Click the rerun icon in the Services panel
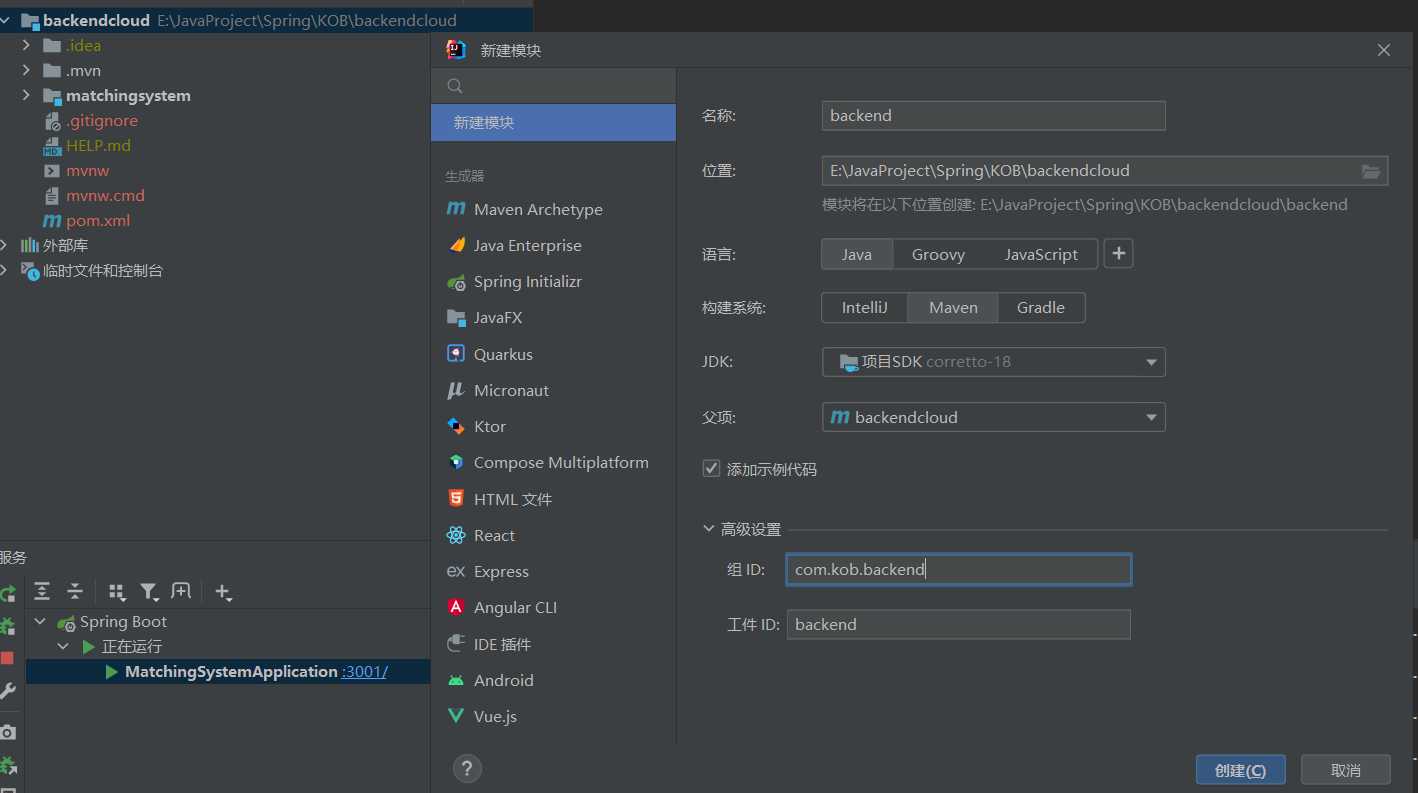The image size is (1418, 793). (6, 593)
